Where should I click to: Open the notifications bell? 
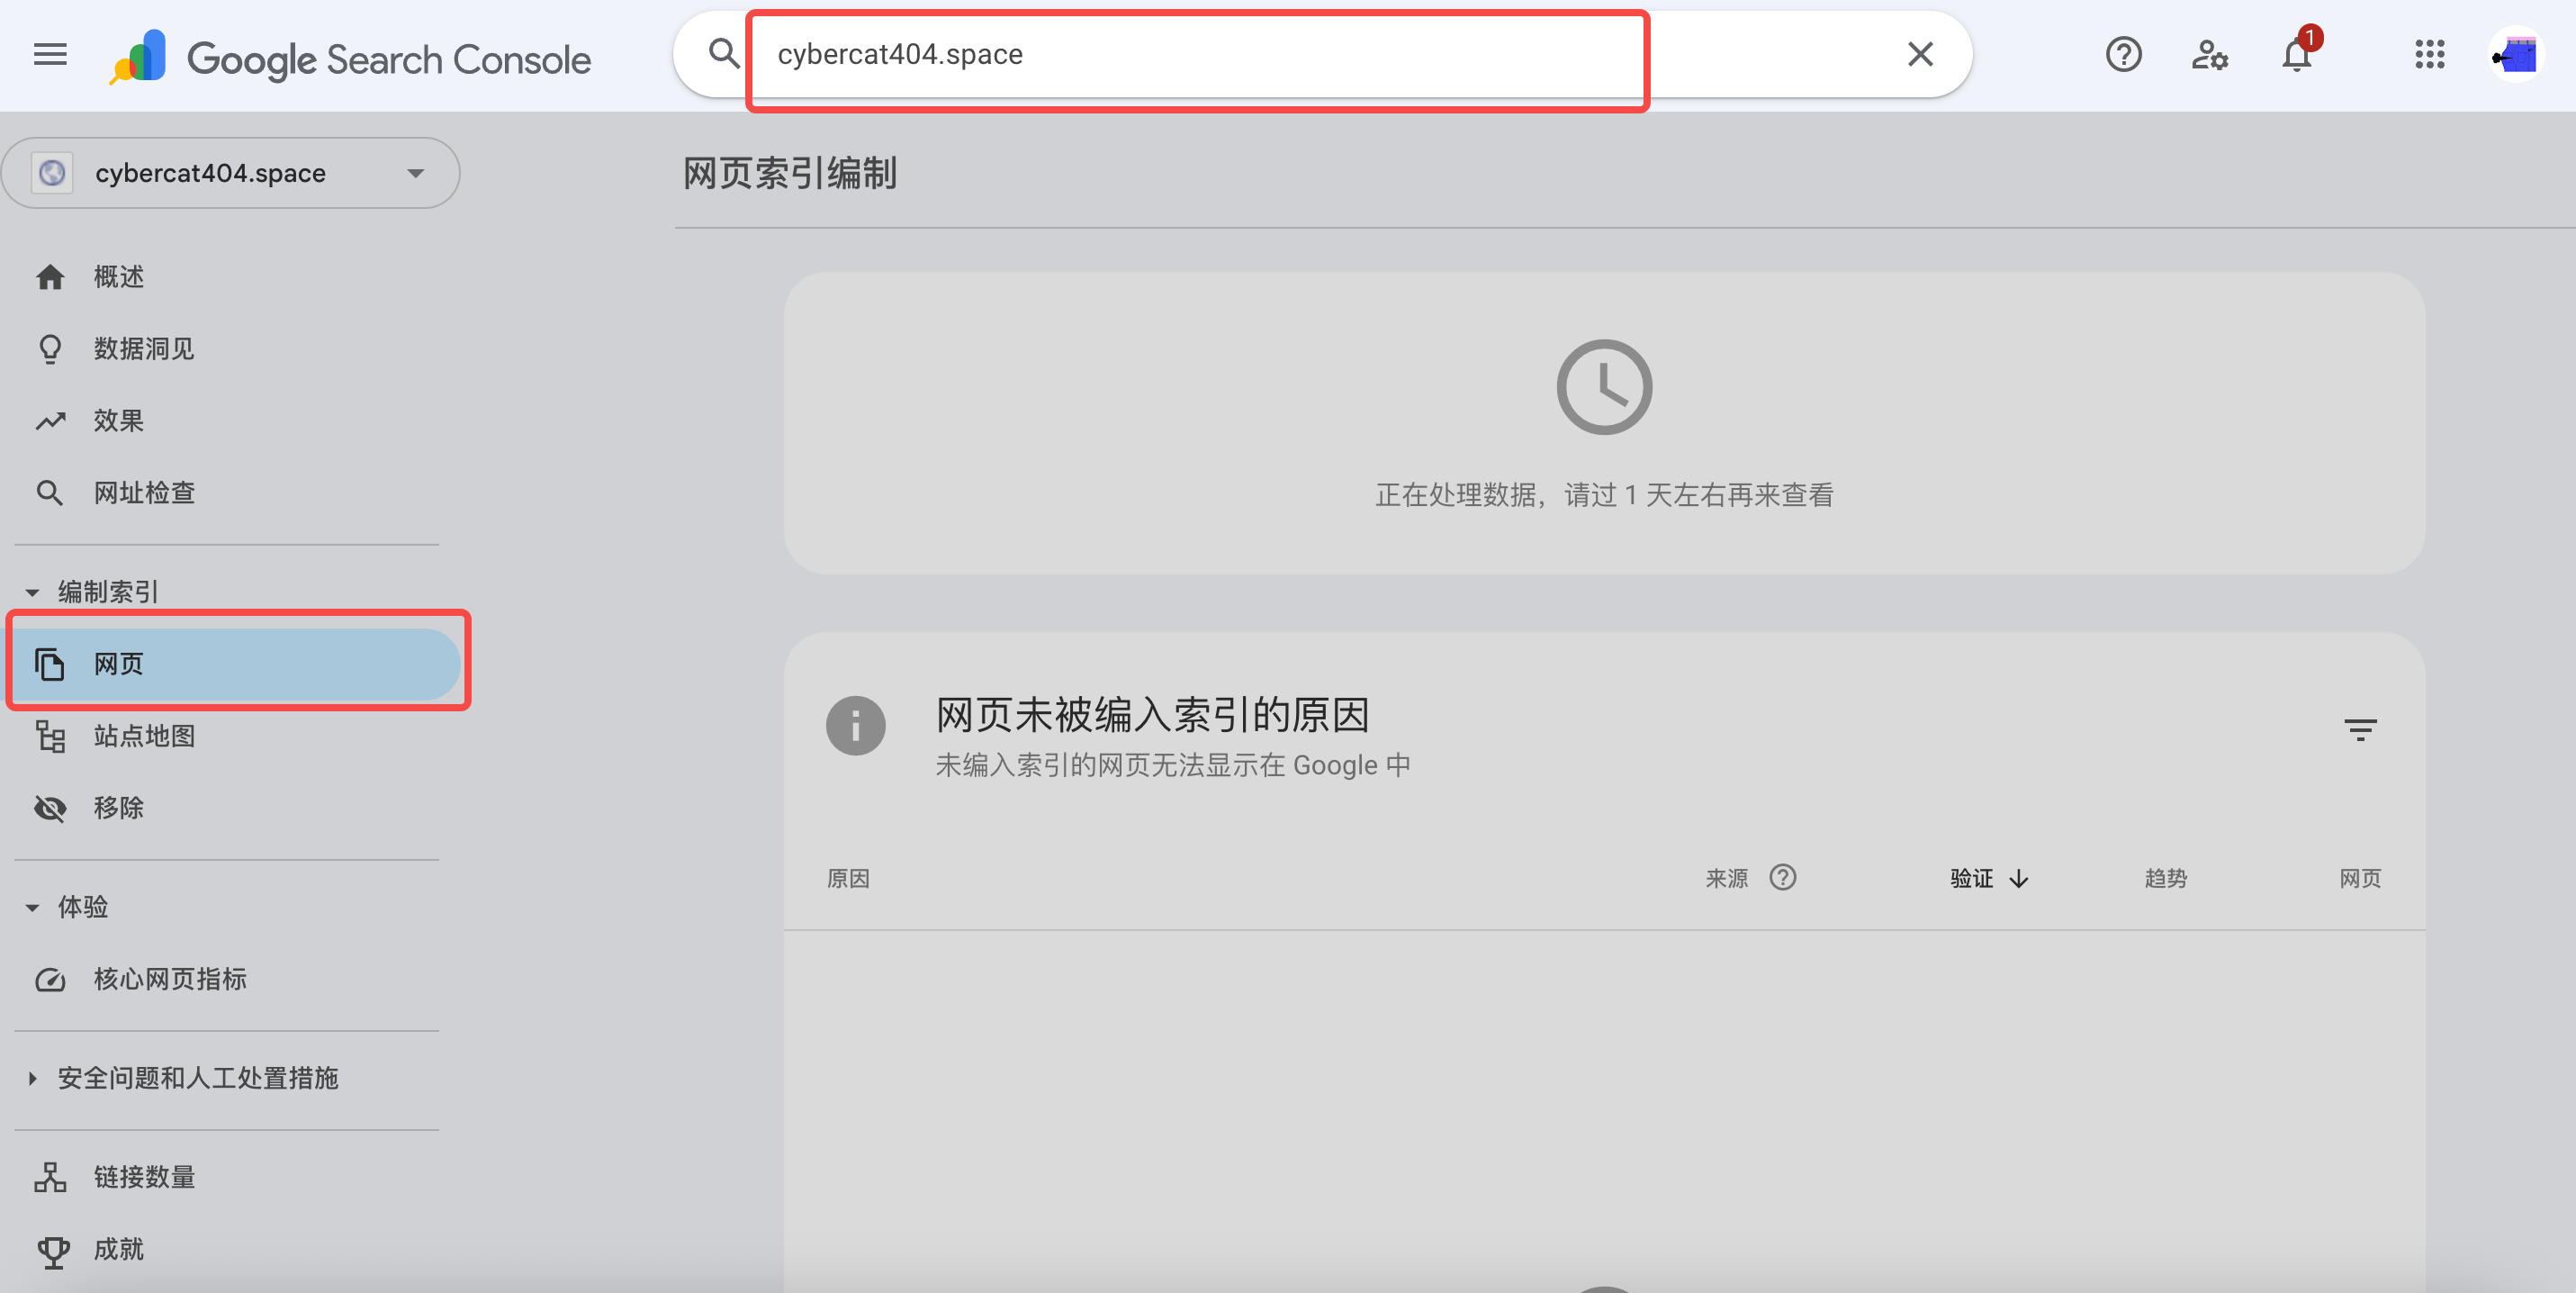(2297, 54)
